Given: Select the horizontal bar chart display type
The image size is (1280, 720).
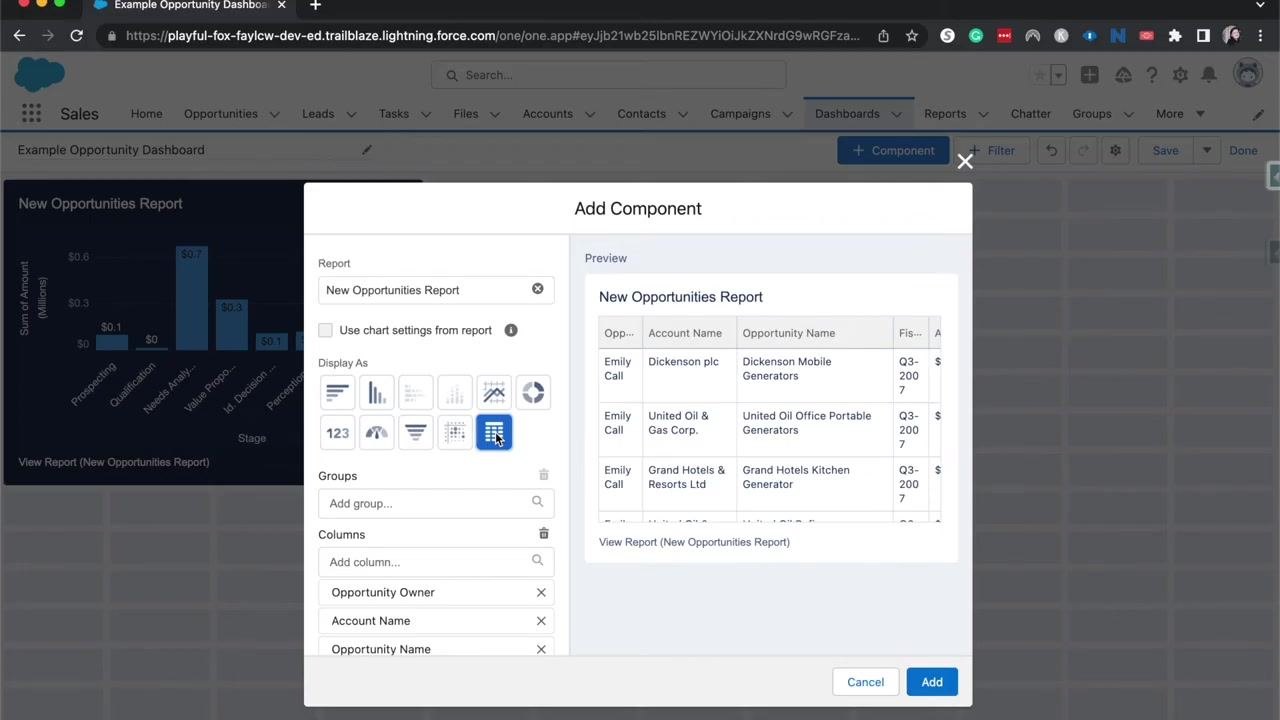Looking at the screenshot, I should click(x=337, y=393).
